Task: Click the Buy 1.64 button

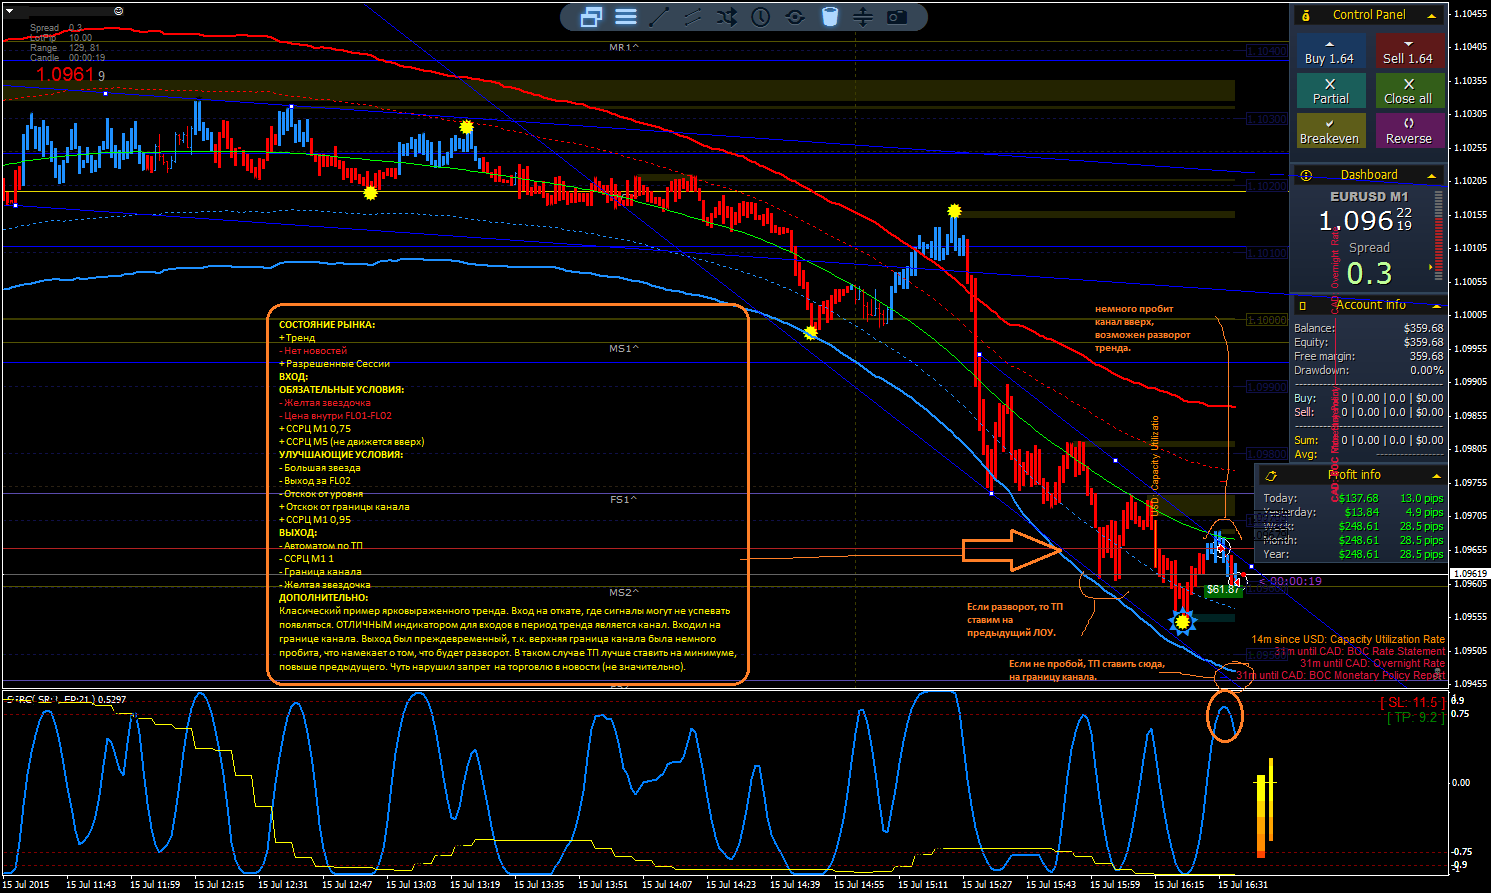Action: click(1330, 51)
